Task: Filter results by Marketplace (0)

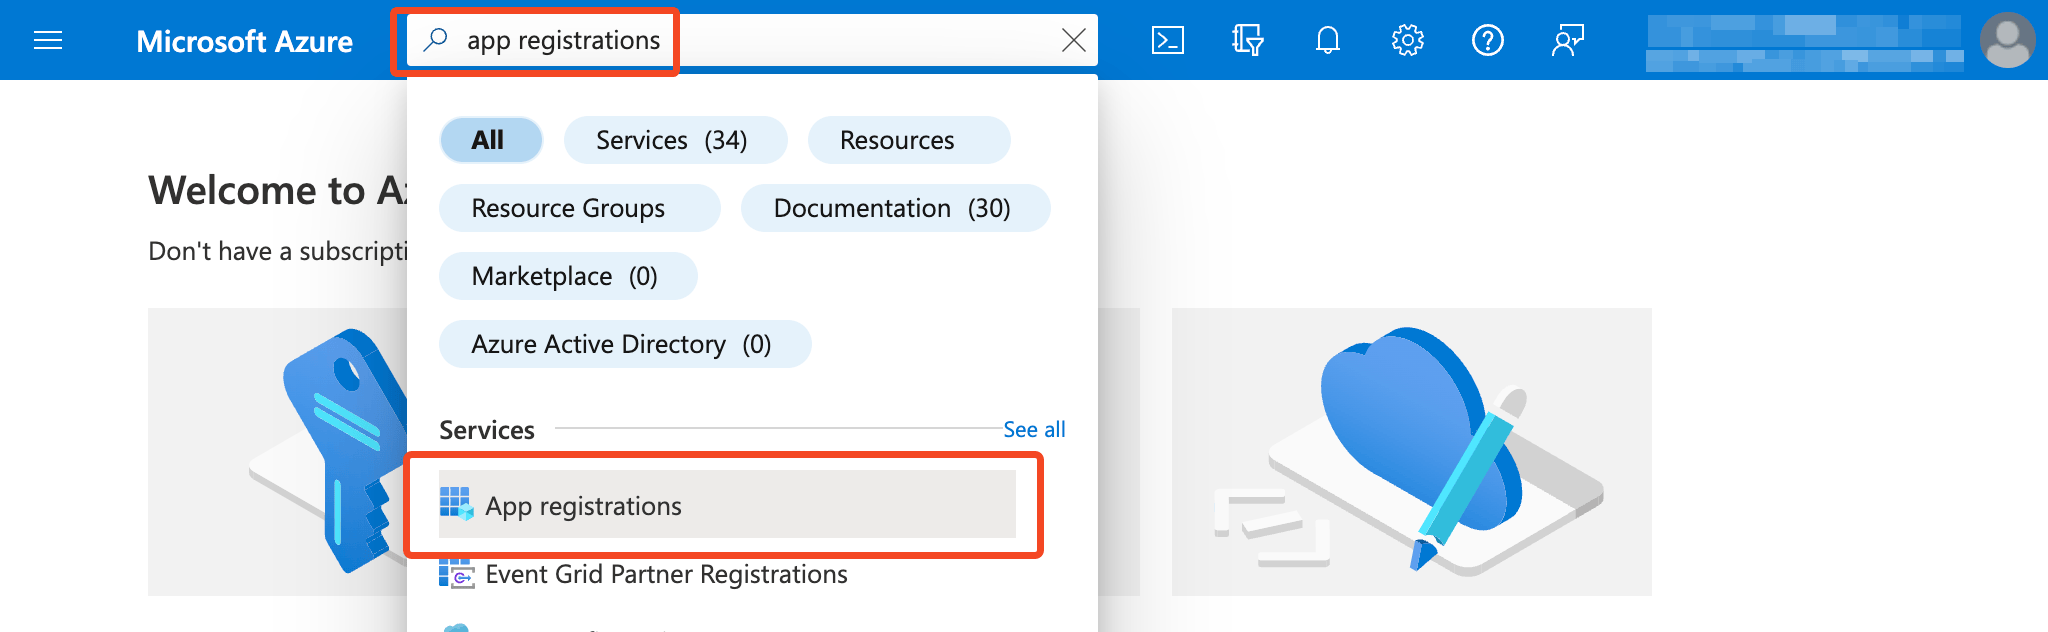Action: click(x=568, y=276)
